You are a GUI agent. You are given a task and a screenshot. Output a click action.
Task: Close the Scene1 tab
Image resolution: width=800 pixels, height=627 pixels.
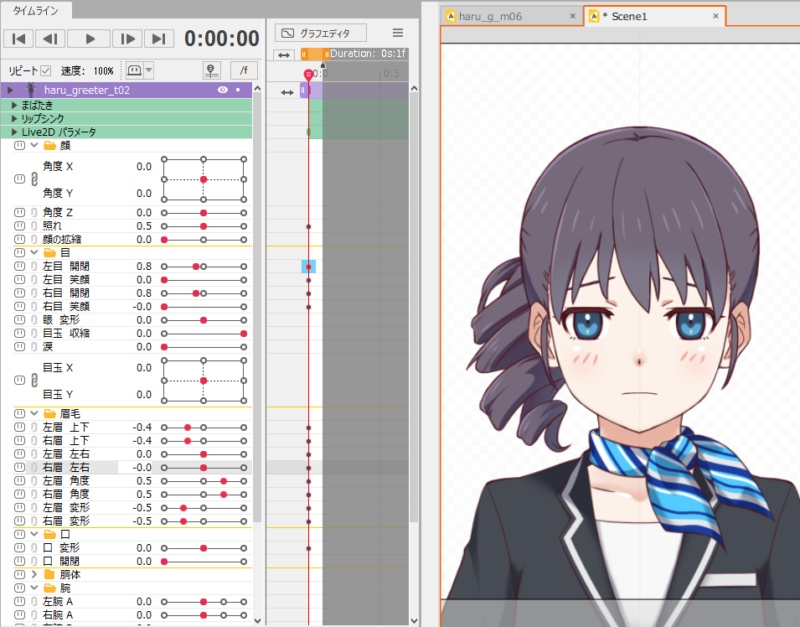(x=716, y=16)
